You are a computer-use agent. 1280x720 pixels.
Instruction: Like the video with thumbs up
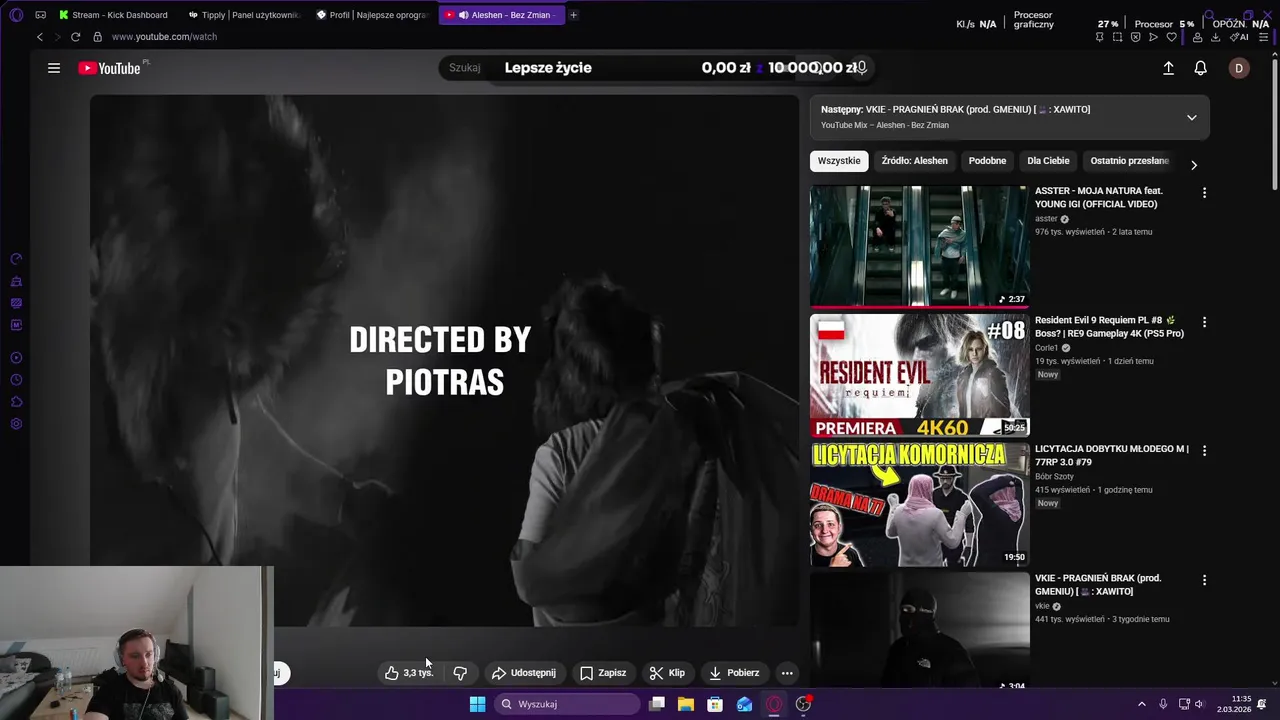pyautogui.click(x=409, y=673)
